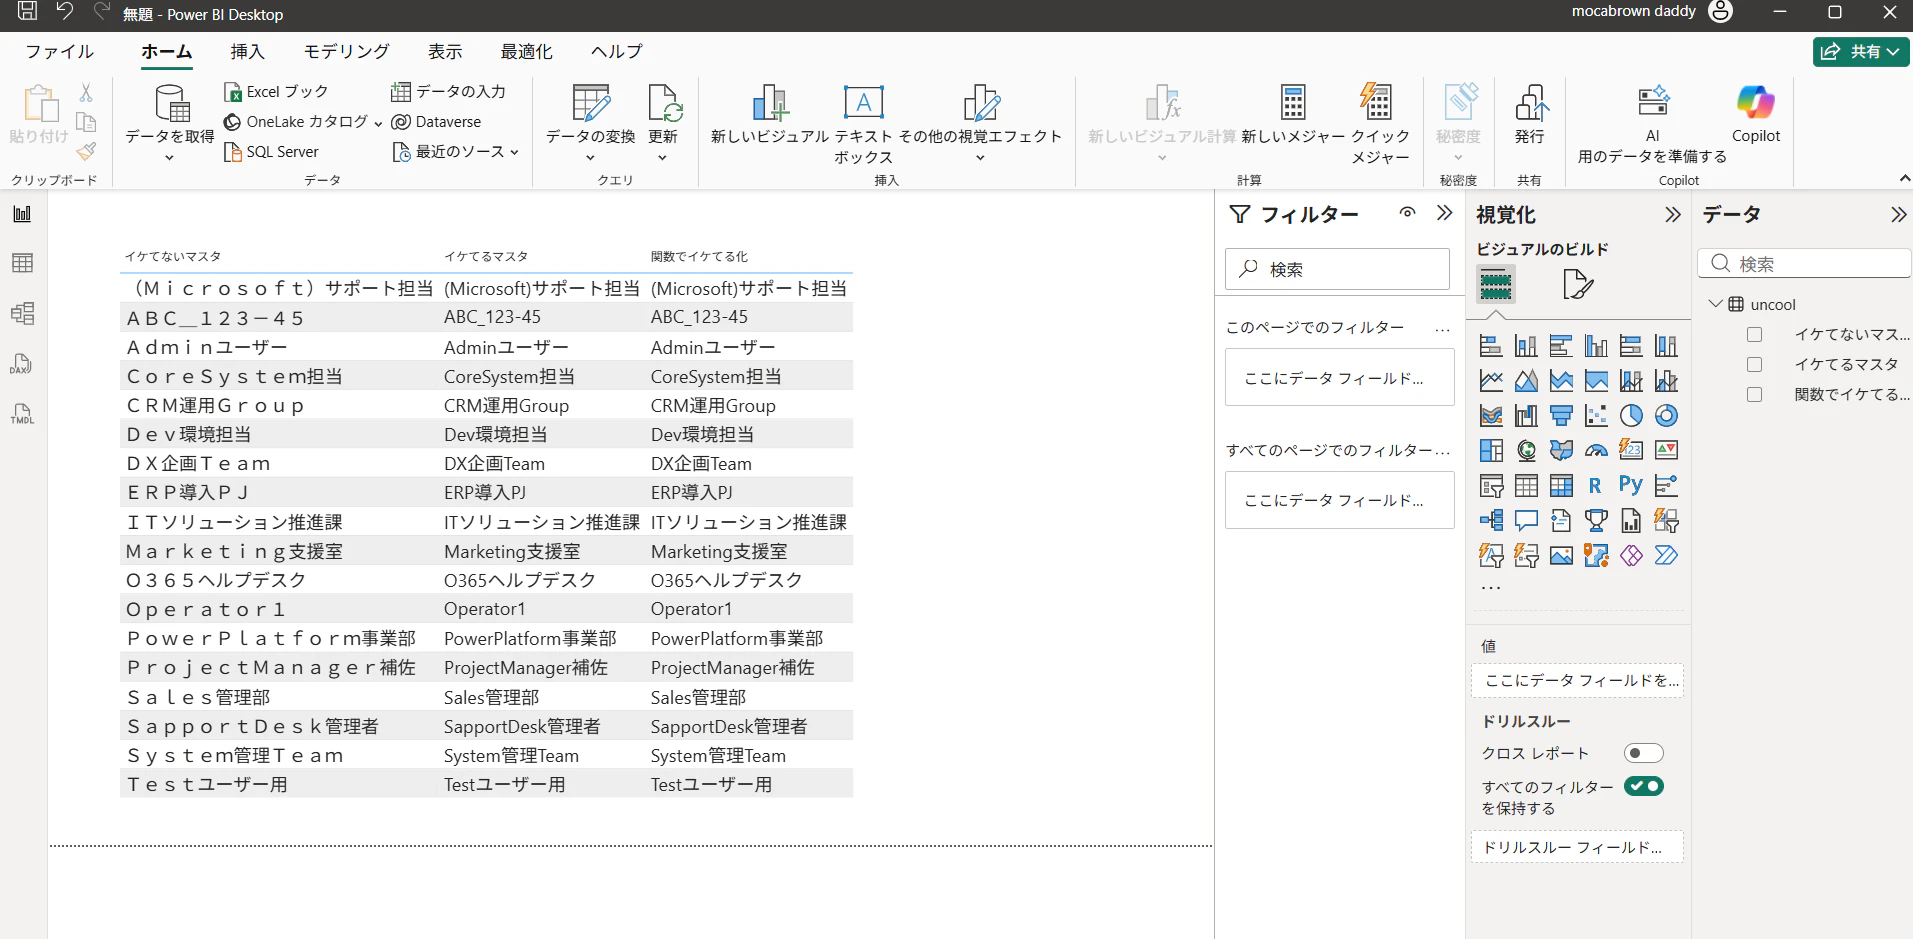Open the データの変換 dropdown arrow
Viewport: 1913px width, 939px height.
591,158
